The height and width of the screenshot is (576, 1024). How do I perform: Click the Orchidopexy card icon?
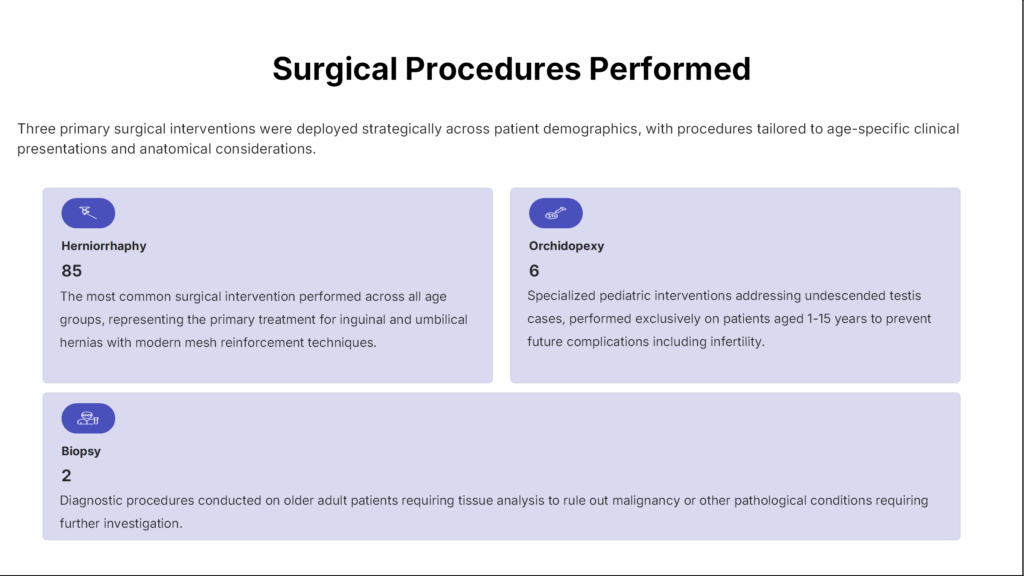pyautogui.click(x=555, y=213)
